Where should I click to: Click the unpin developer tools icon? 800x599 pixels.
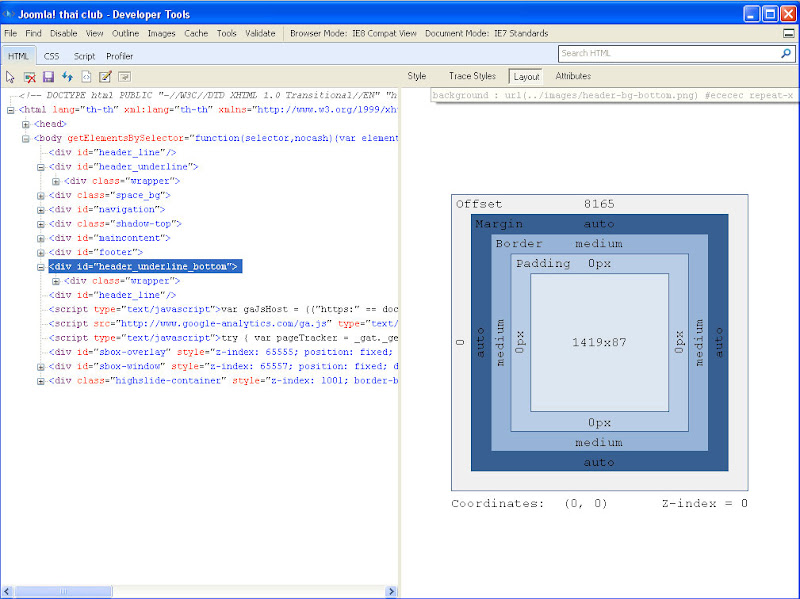788,34
